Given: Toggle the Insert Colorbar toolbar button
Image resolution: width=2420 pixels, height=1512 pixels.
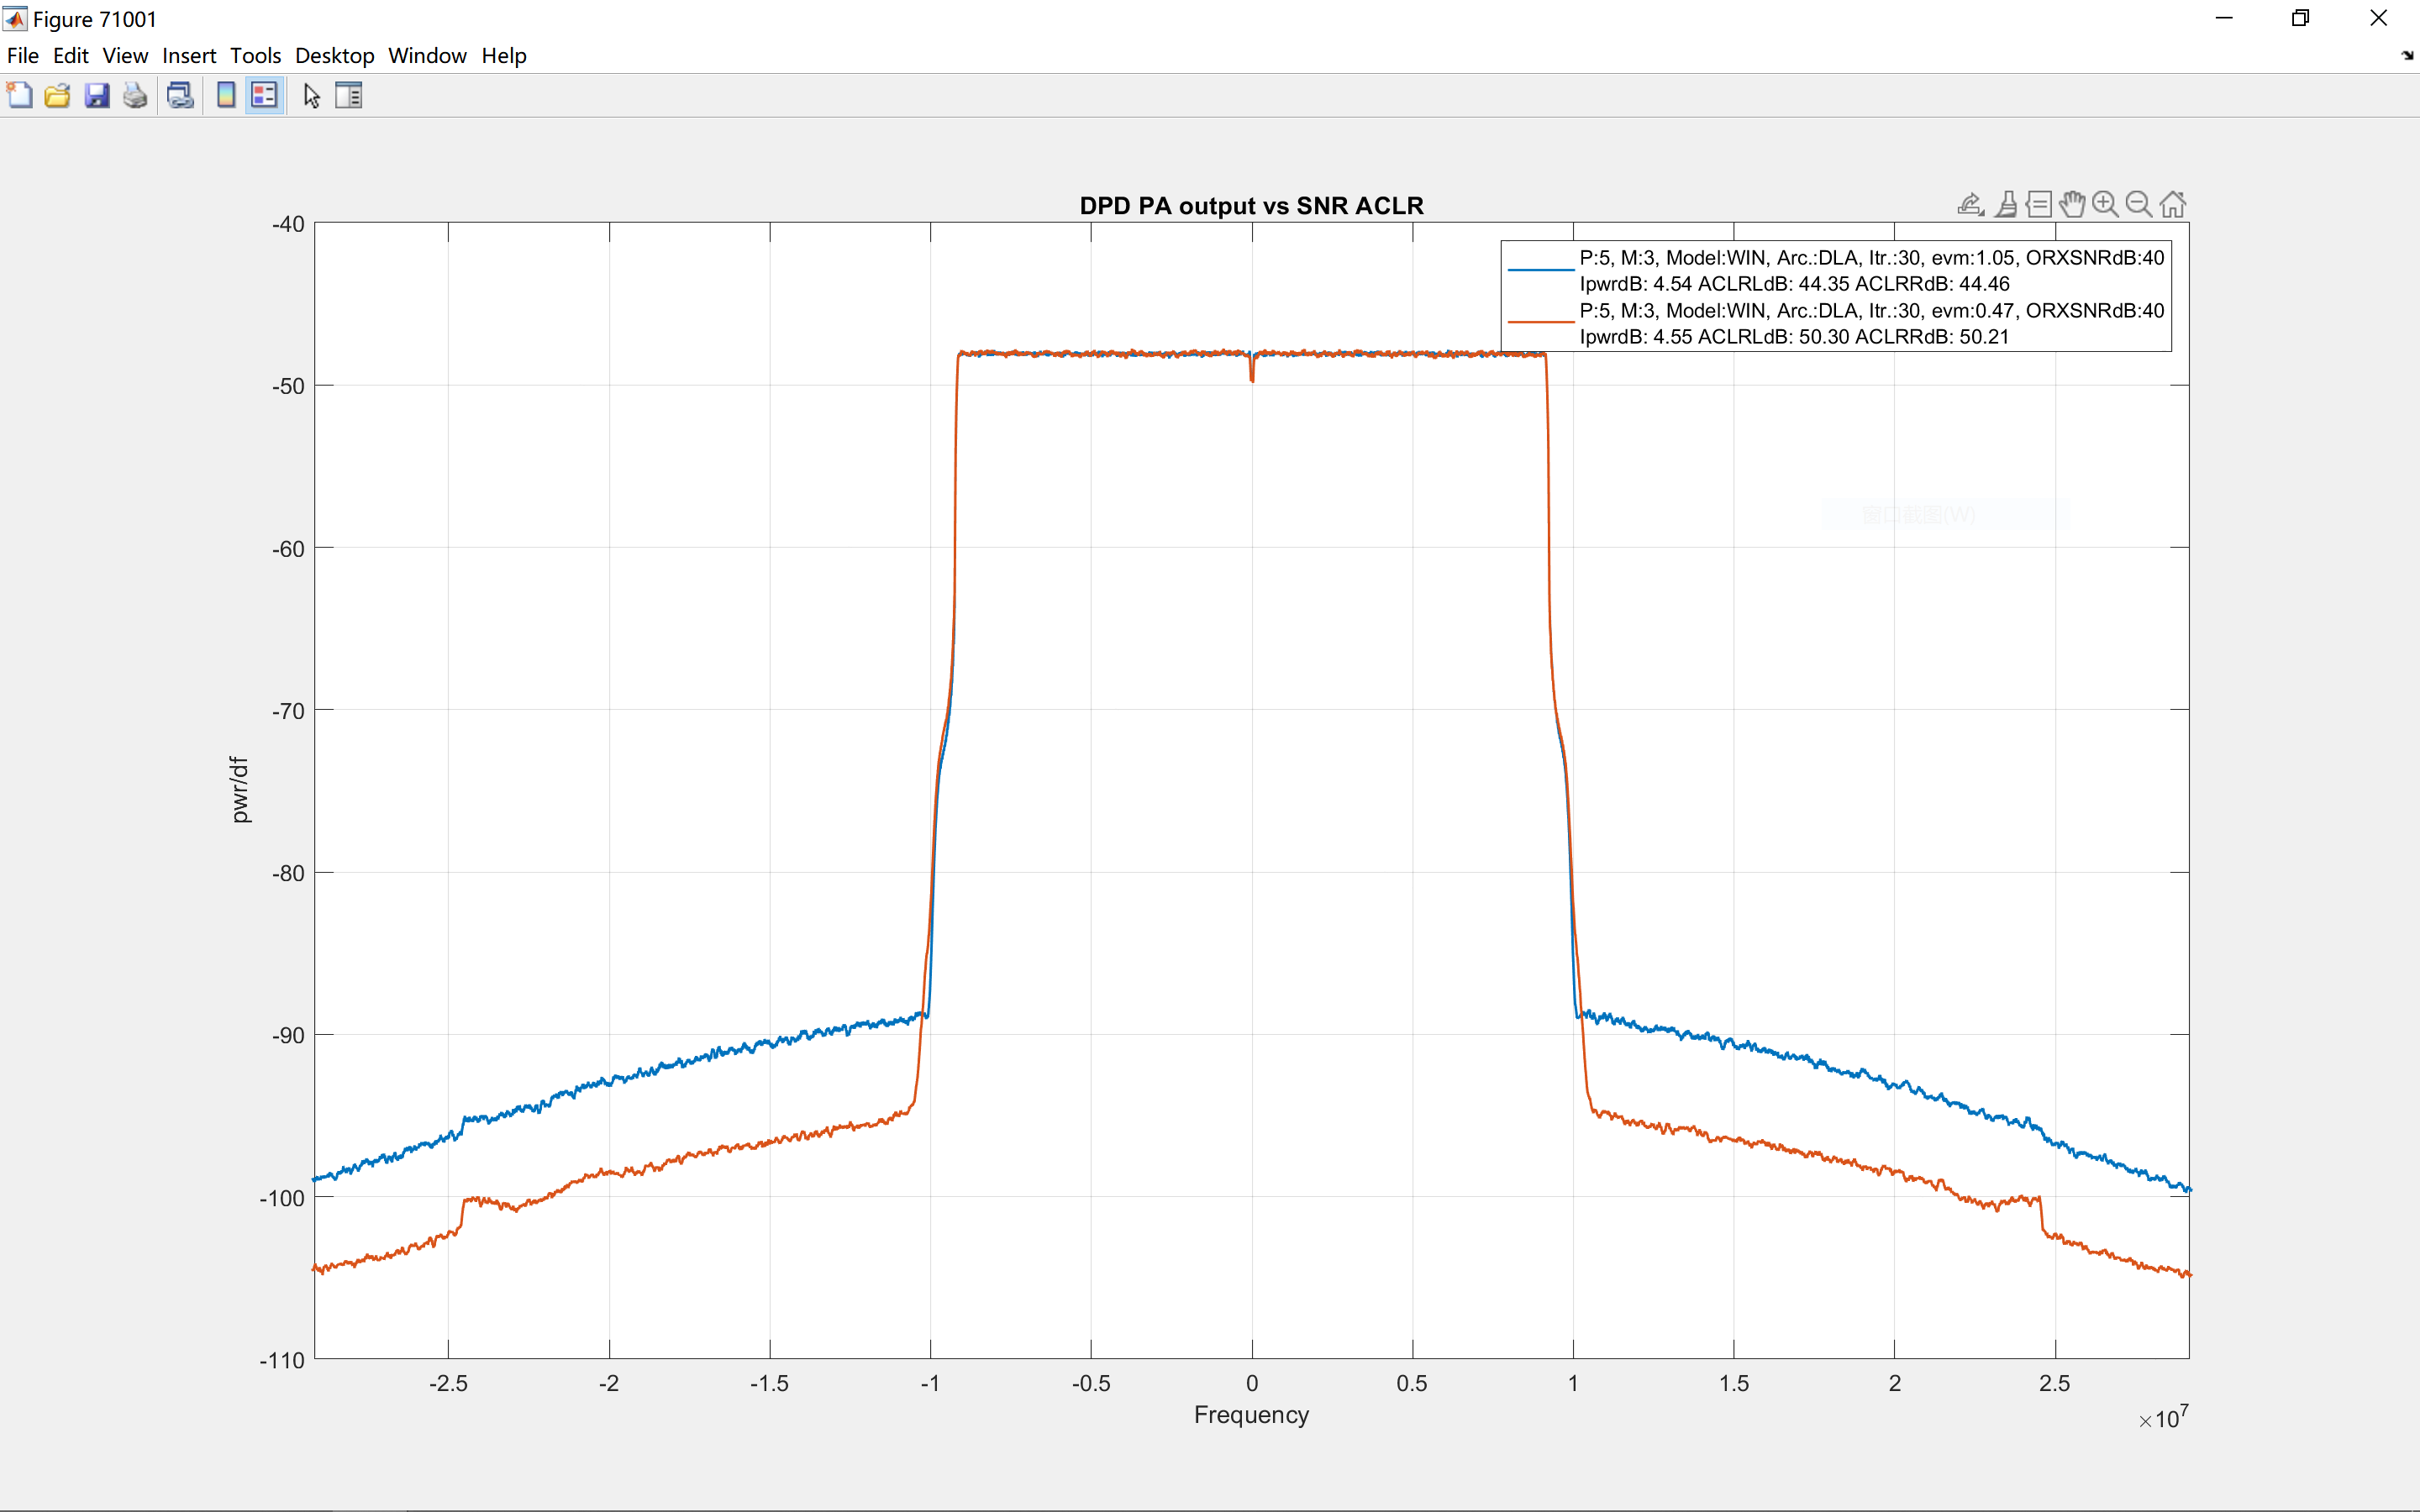Looking at the screenshot, I should coord(226,96).
